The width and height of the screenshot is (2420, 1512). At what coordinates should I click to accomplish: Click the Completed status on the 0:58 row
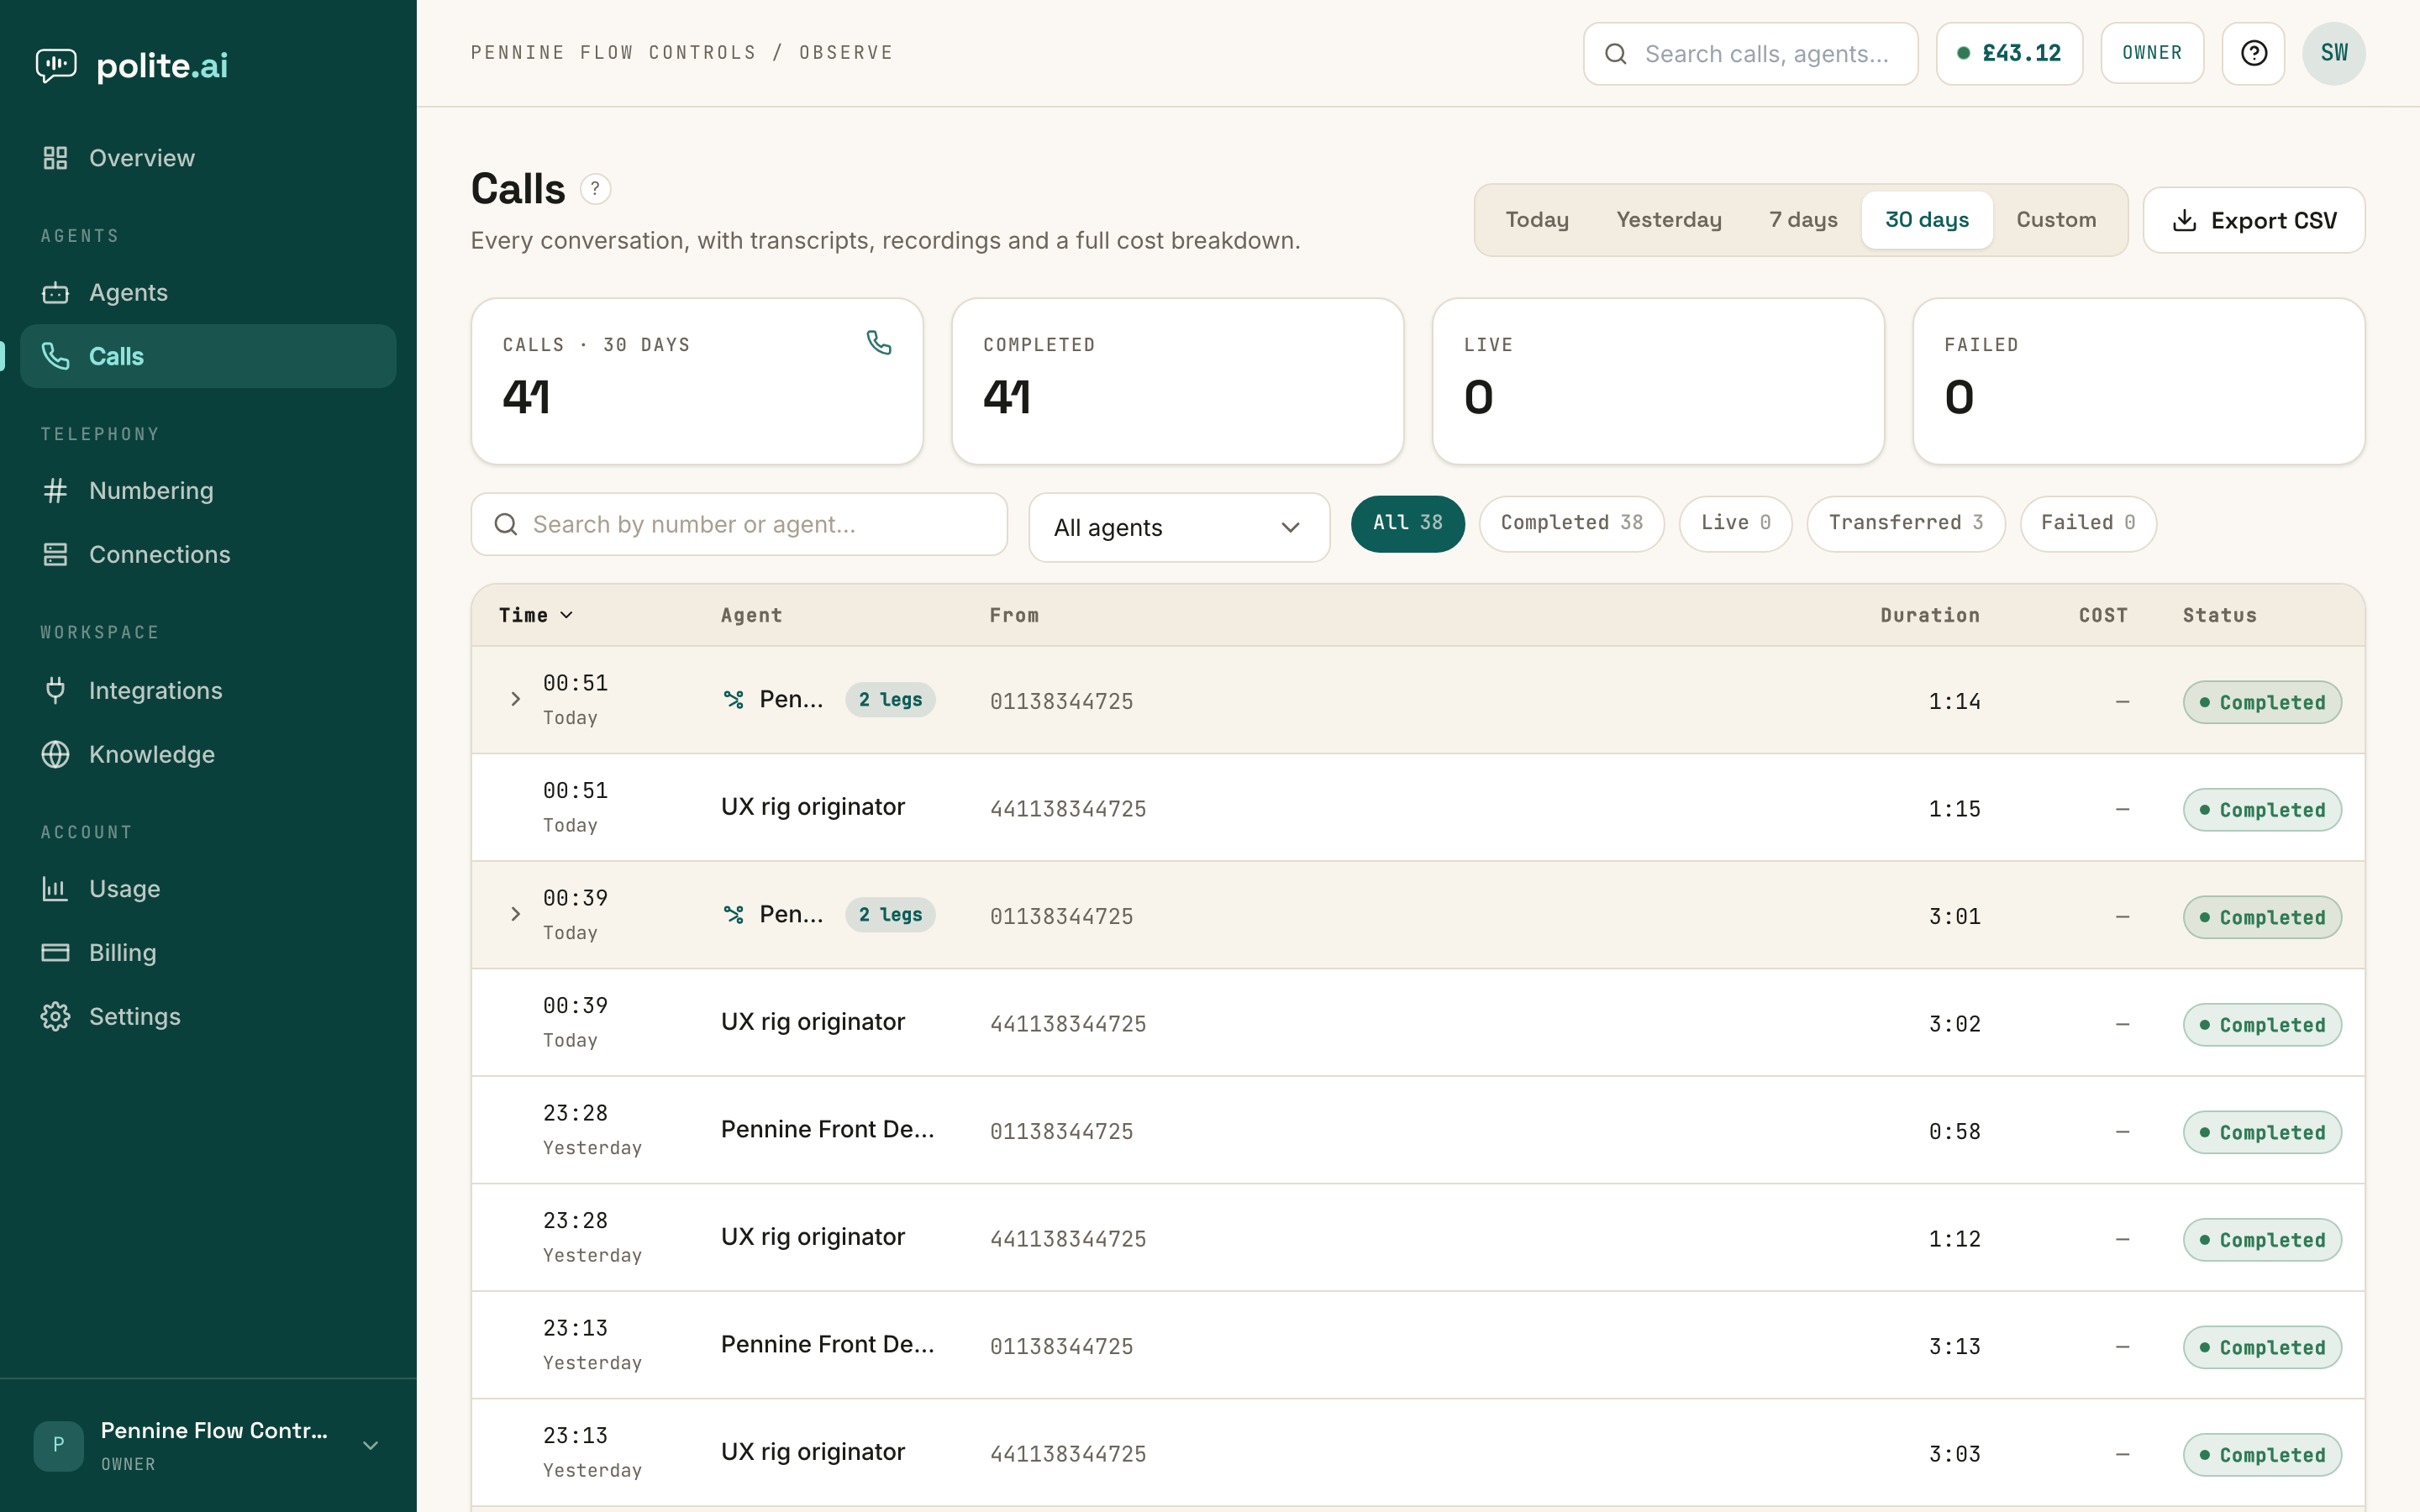click(x=2262, y=1132)
